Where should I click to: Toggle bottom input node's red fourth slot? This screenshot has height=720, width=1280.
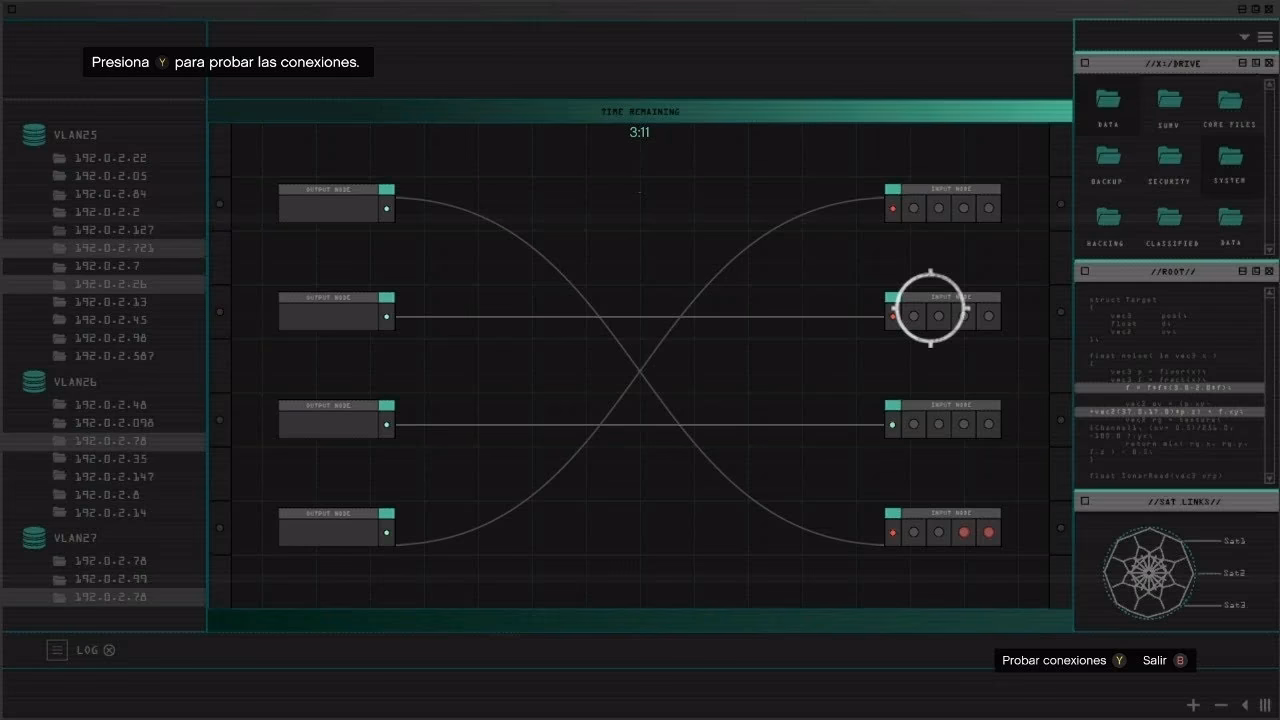[x=964, y=532]
